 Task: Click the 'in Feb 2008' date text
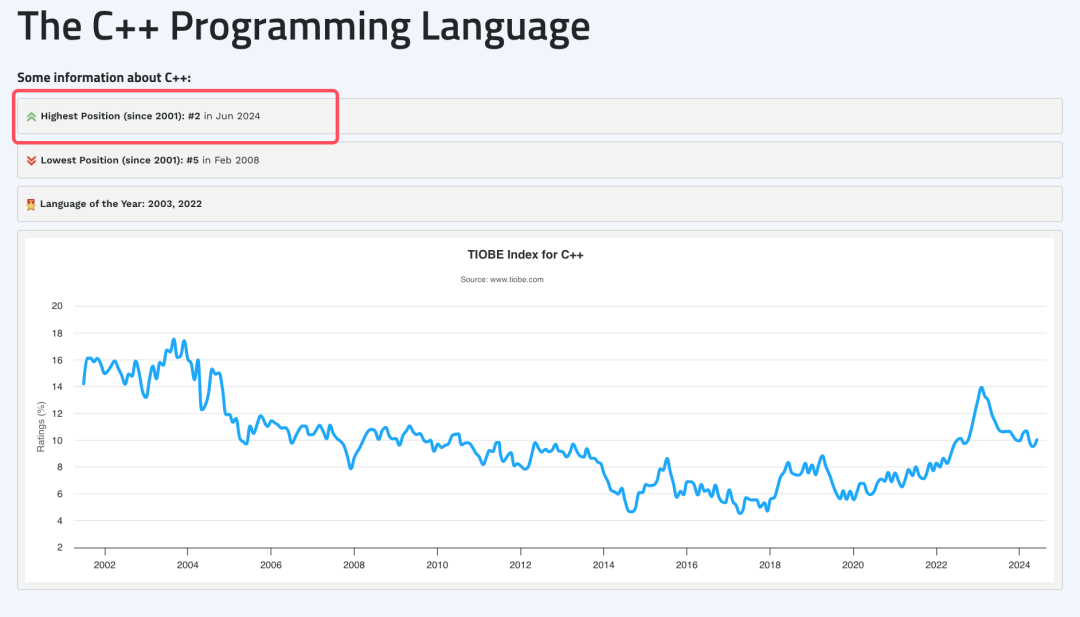click(x=231, y=160)
